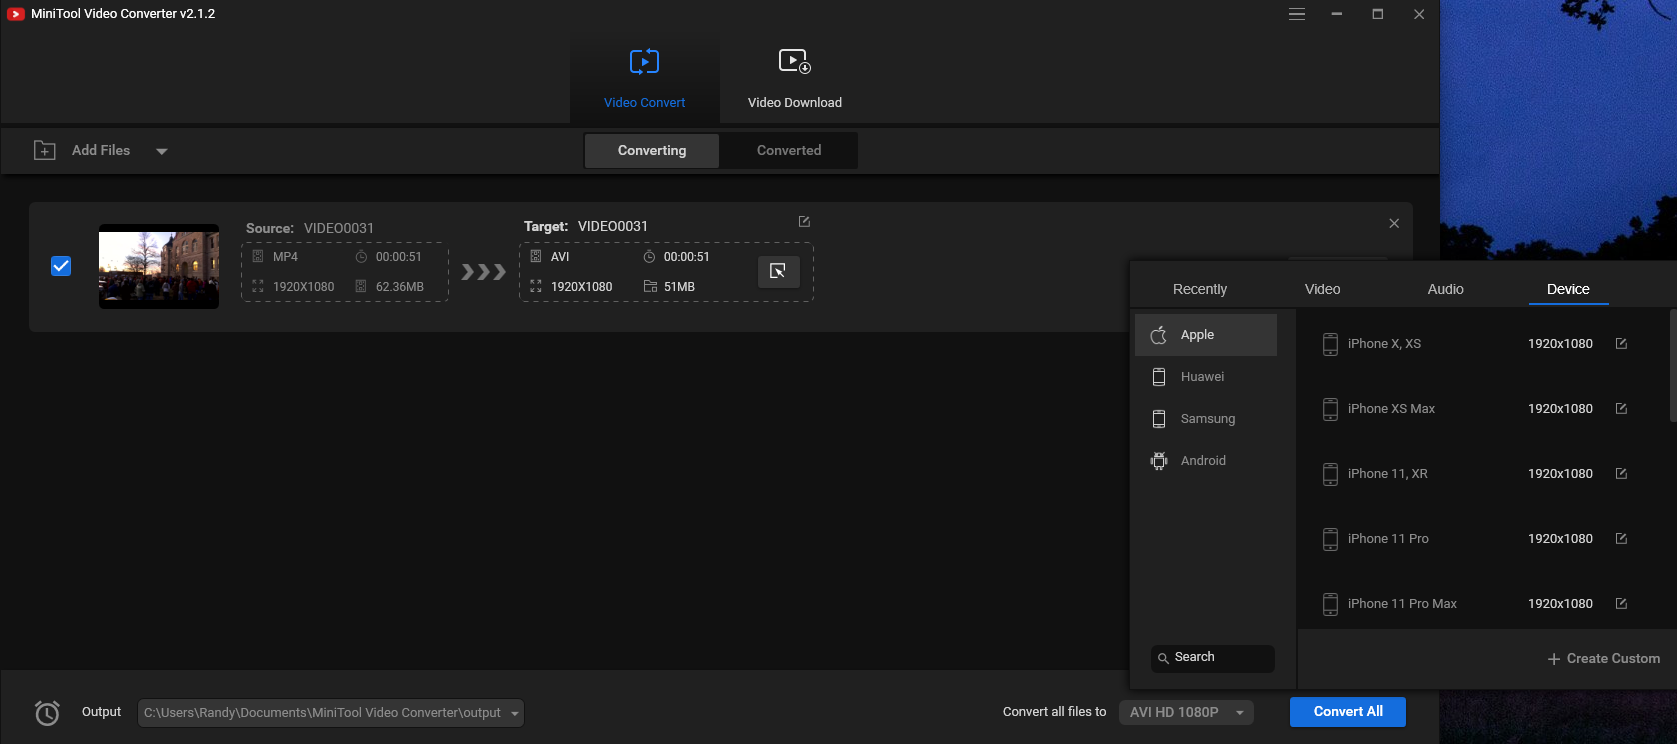Open the Recently formats tab

click(1200, 289)
